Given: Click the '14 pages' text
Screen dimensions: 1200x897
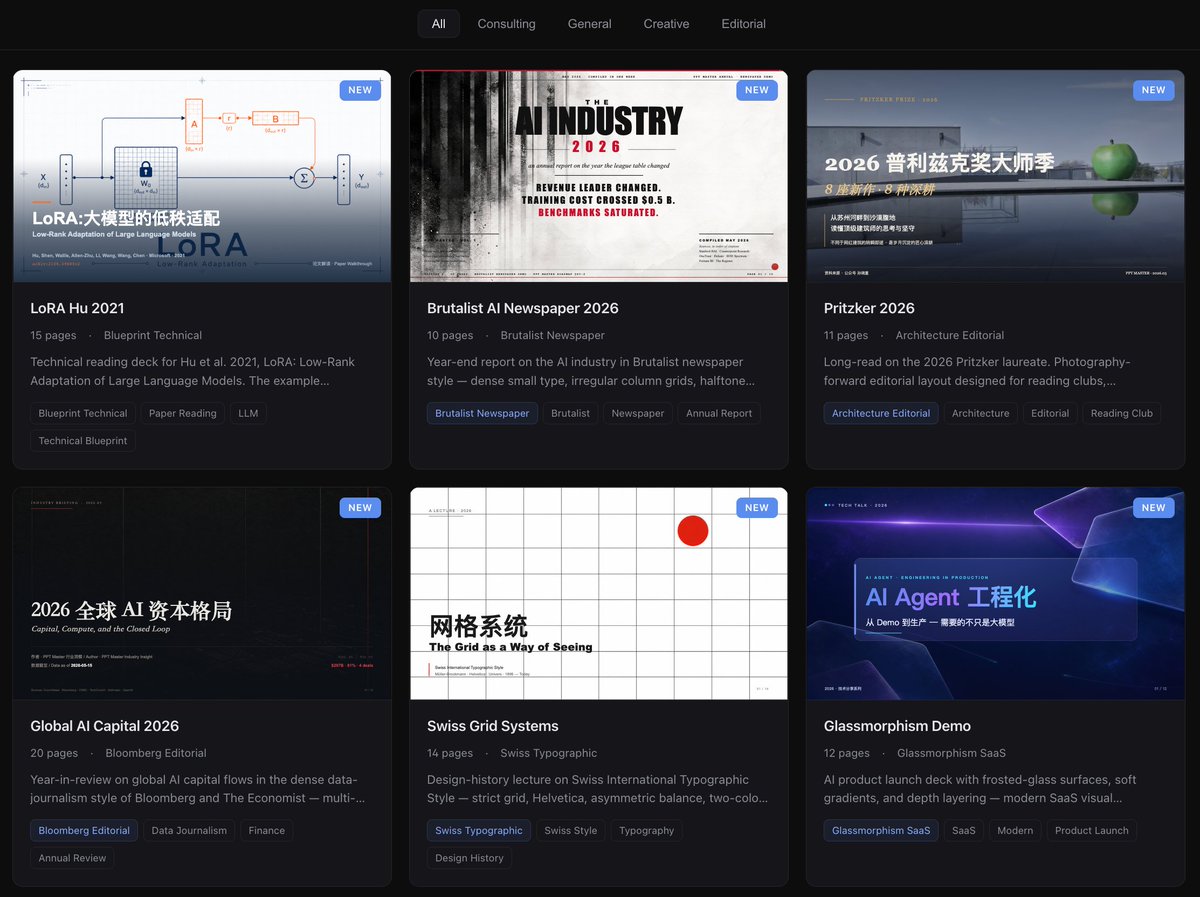Looking at the screenshot, I should click(450, 753).
